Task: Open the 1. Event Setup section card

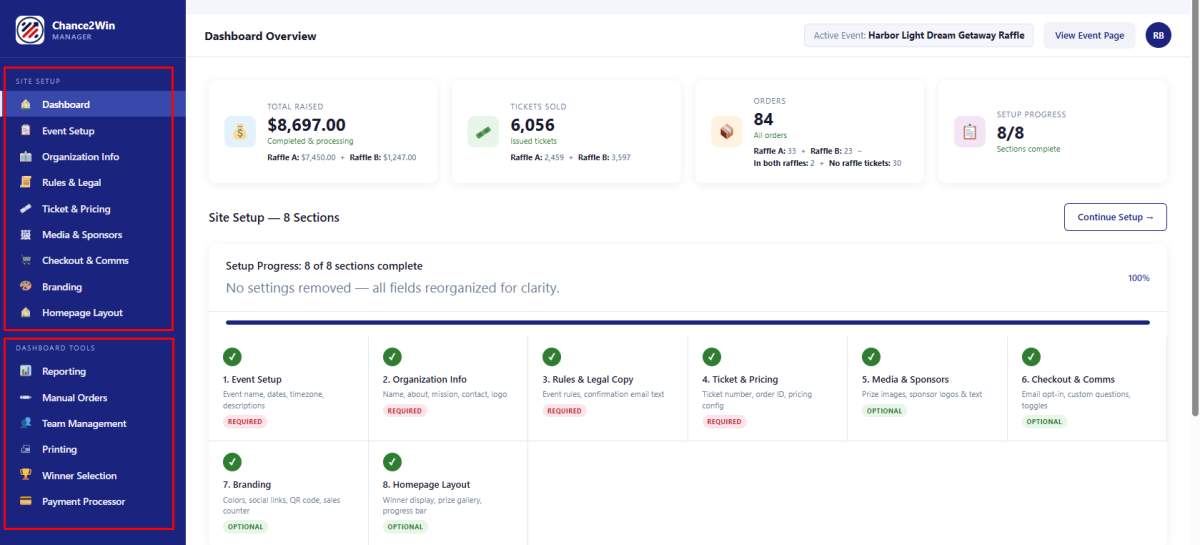Action: [x=288, y=387]
